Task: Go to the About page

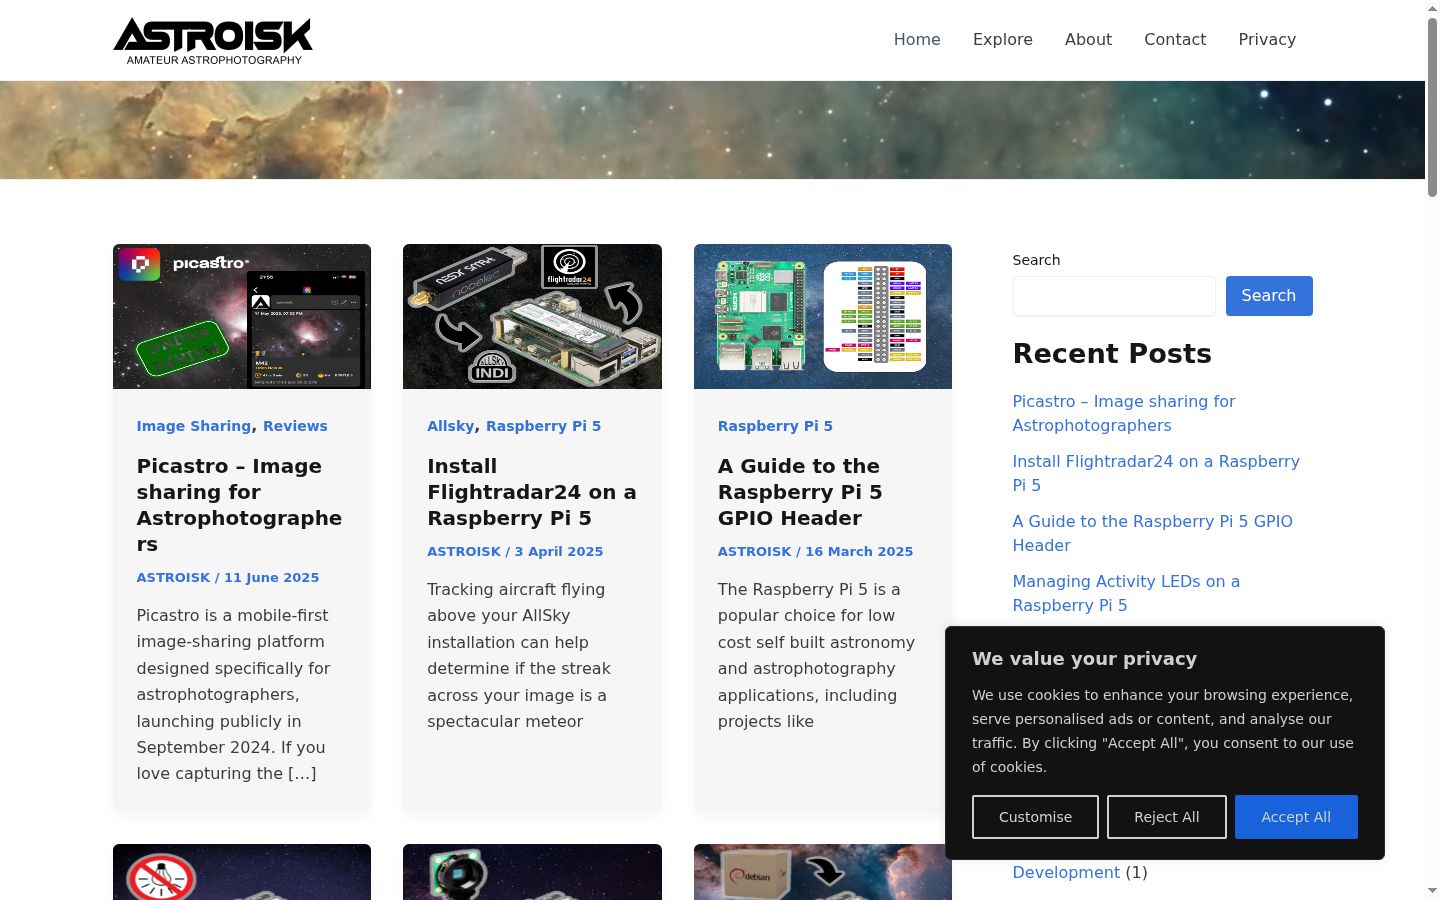Action: [1088, 39]
